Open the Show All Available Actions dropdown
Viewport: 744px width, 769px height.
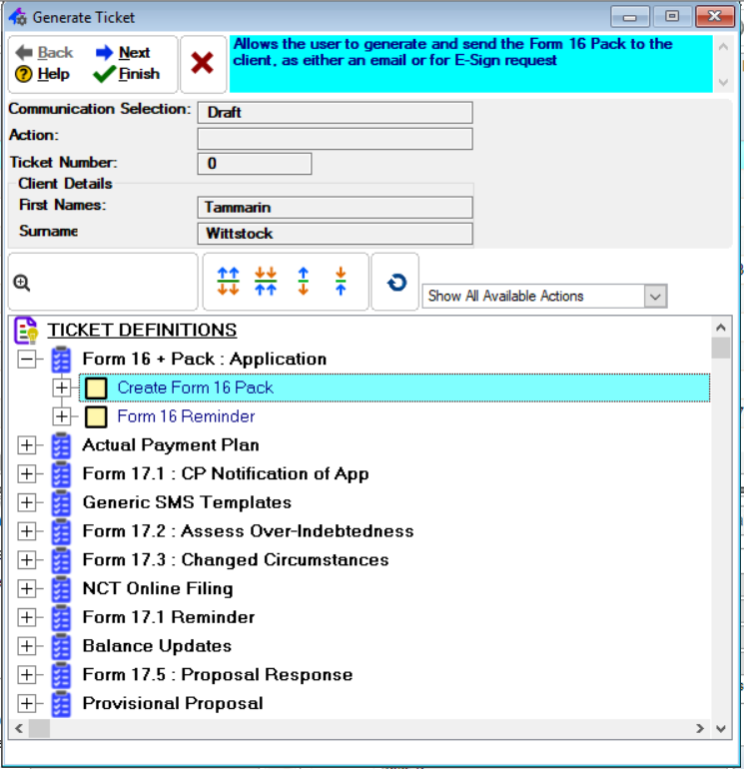(655, 296)
